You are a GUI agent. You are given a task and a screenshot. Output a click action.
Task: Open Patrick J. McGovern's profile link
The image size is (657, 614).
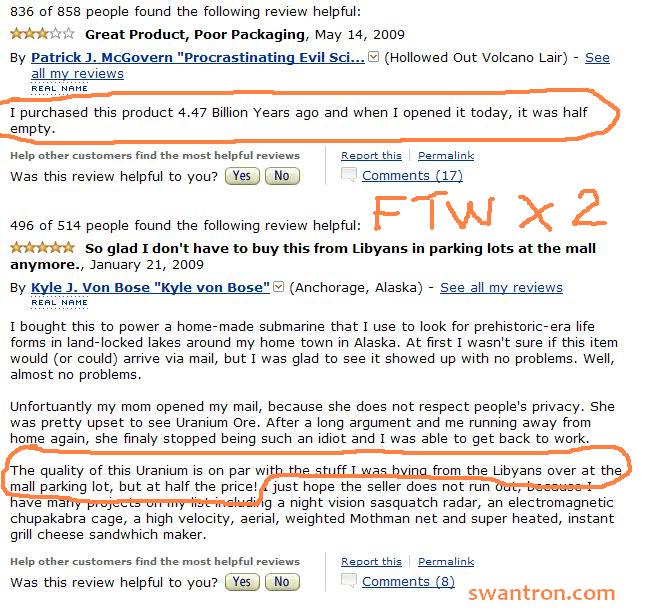click(197, 58)
